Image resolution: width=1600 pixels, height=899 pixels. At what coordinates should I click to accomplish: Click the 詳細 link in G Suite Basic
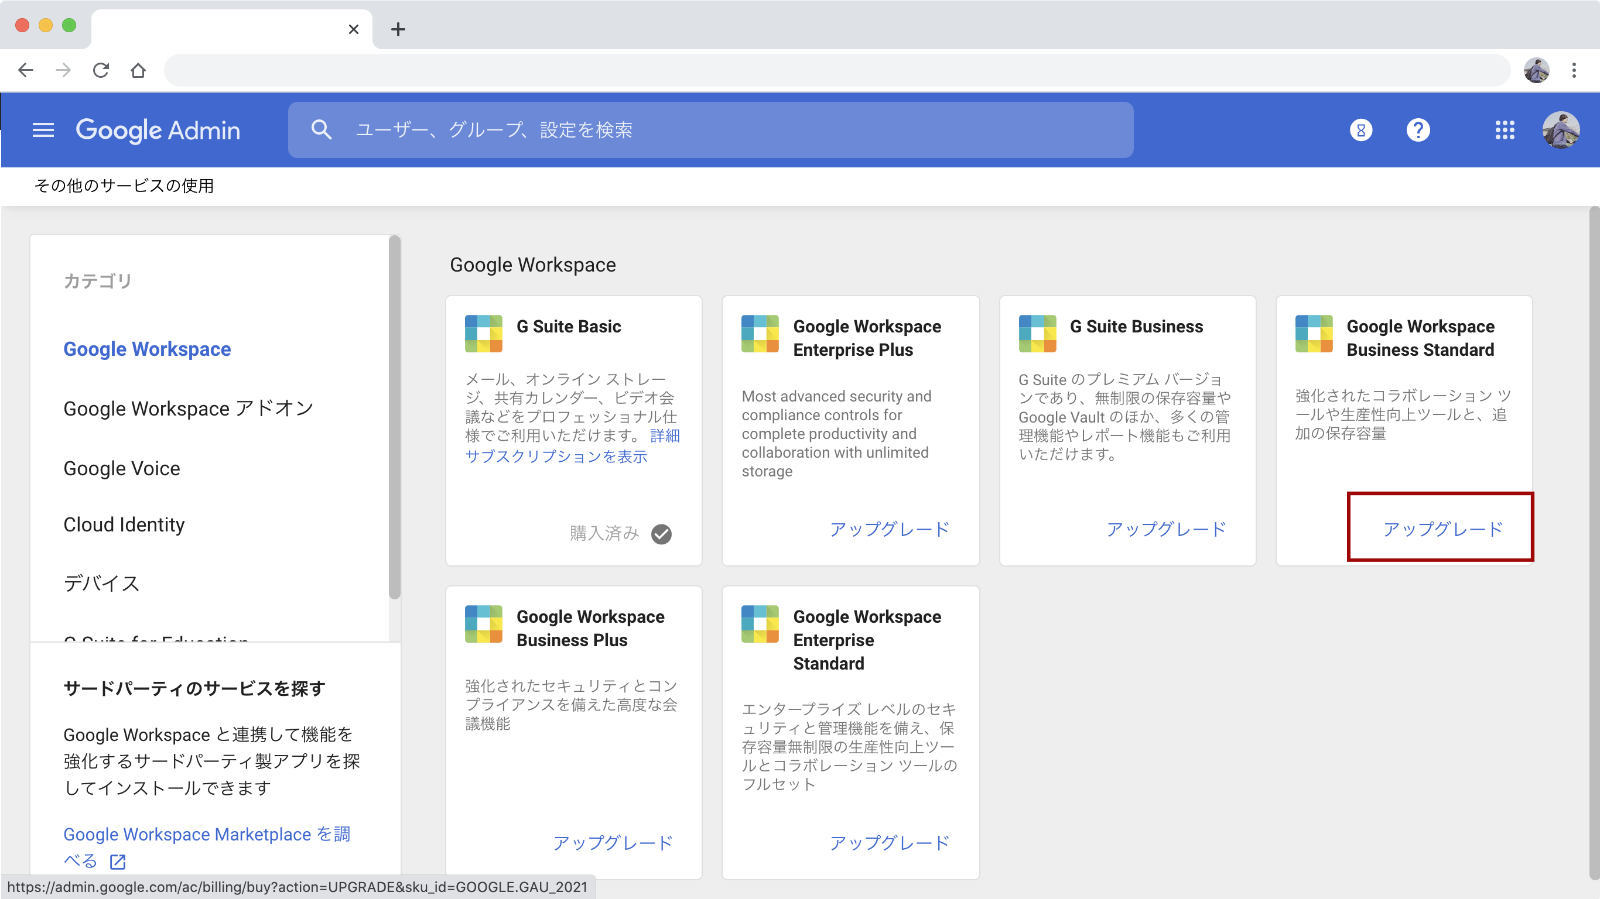pyautogui.click(x=665, y=436)
